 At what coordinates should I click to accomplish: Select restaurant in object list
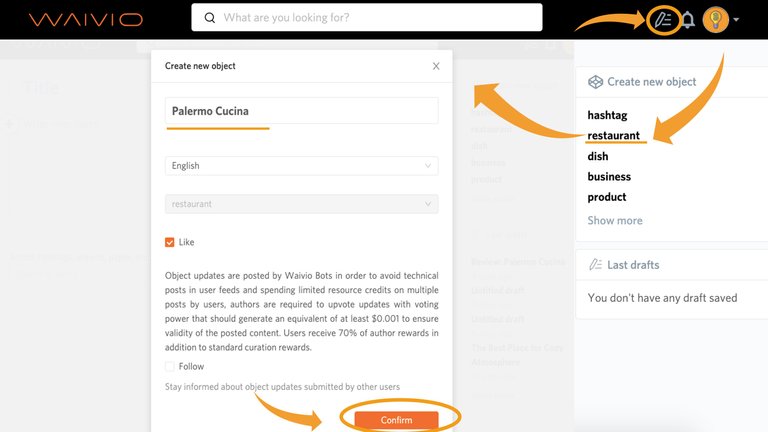pos(613,135)
